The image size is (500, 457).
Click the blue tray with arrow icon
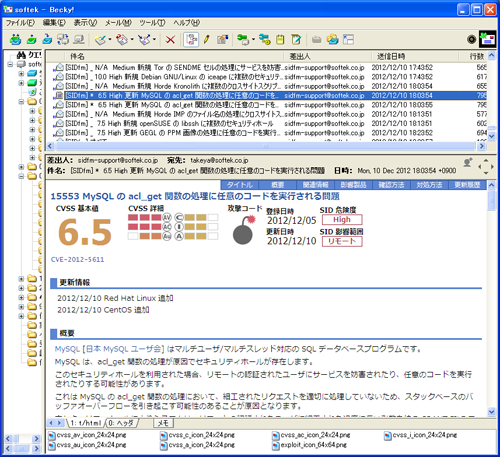click(47, 39)
